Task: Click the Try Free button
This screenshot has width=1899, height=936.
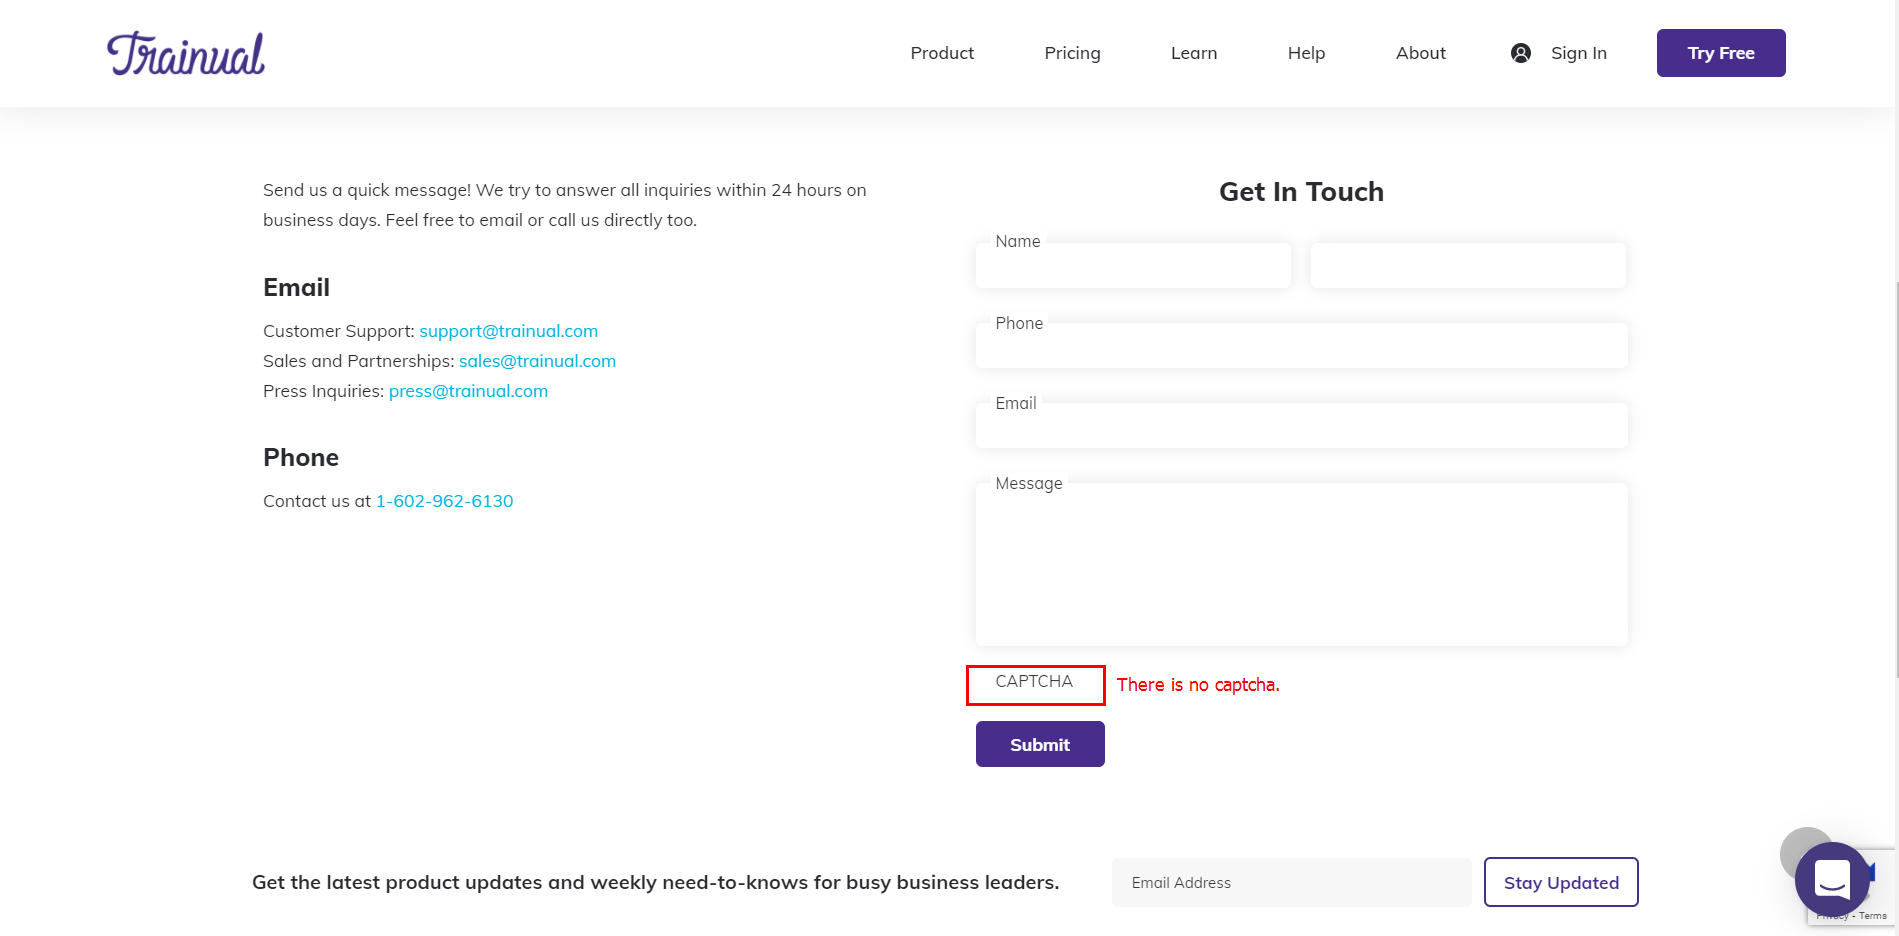Action: pyautogui.click(x=1721, y=53)
